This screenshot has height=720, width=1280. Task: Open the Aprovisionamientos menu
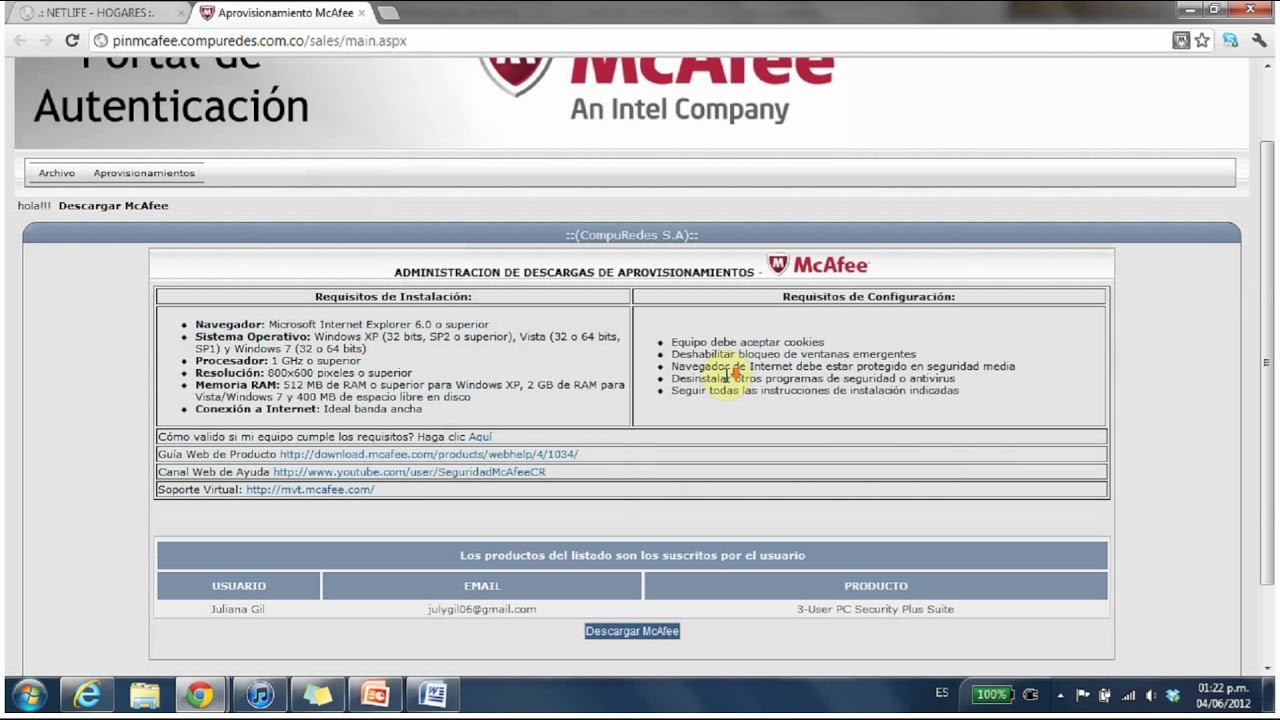(x=144, y=173)
